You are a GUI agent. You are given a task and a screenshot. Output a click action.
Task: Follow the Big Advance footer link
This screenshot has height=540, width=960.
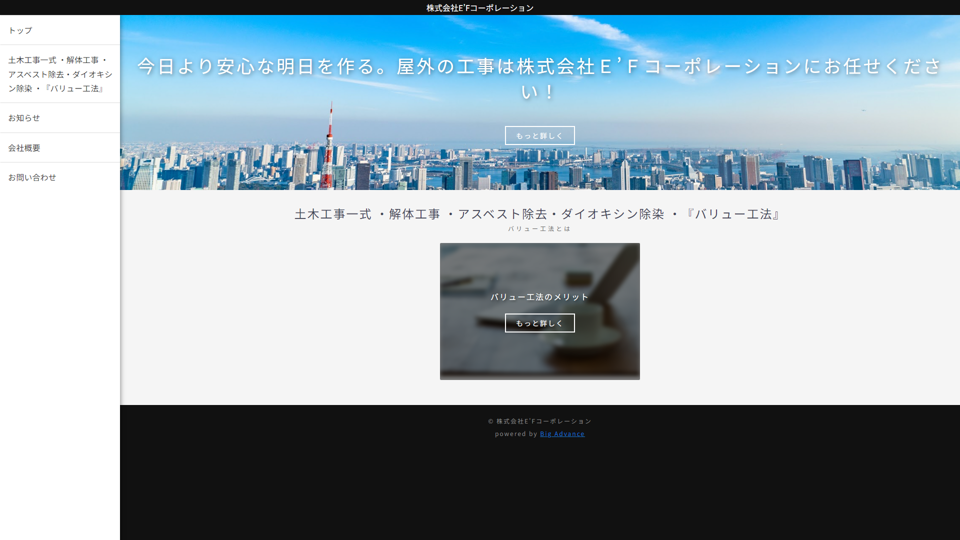(x=562, y=434)
